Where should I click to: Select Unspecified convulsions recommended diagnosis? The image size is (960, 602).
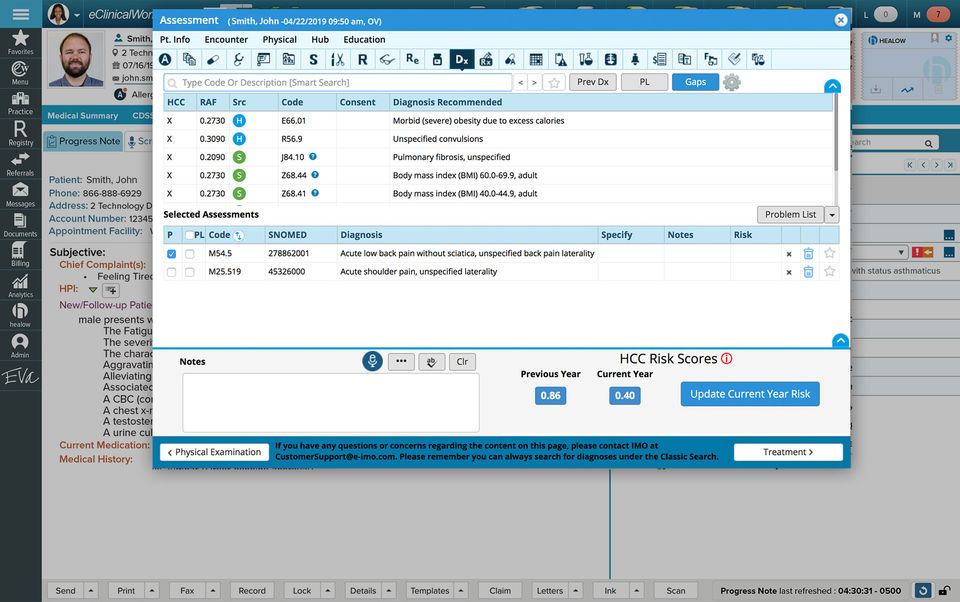pos(498,139)
